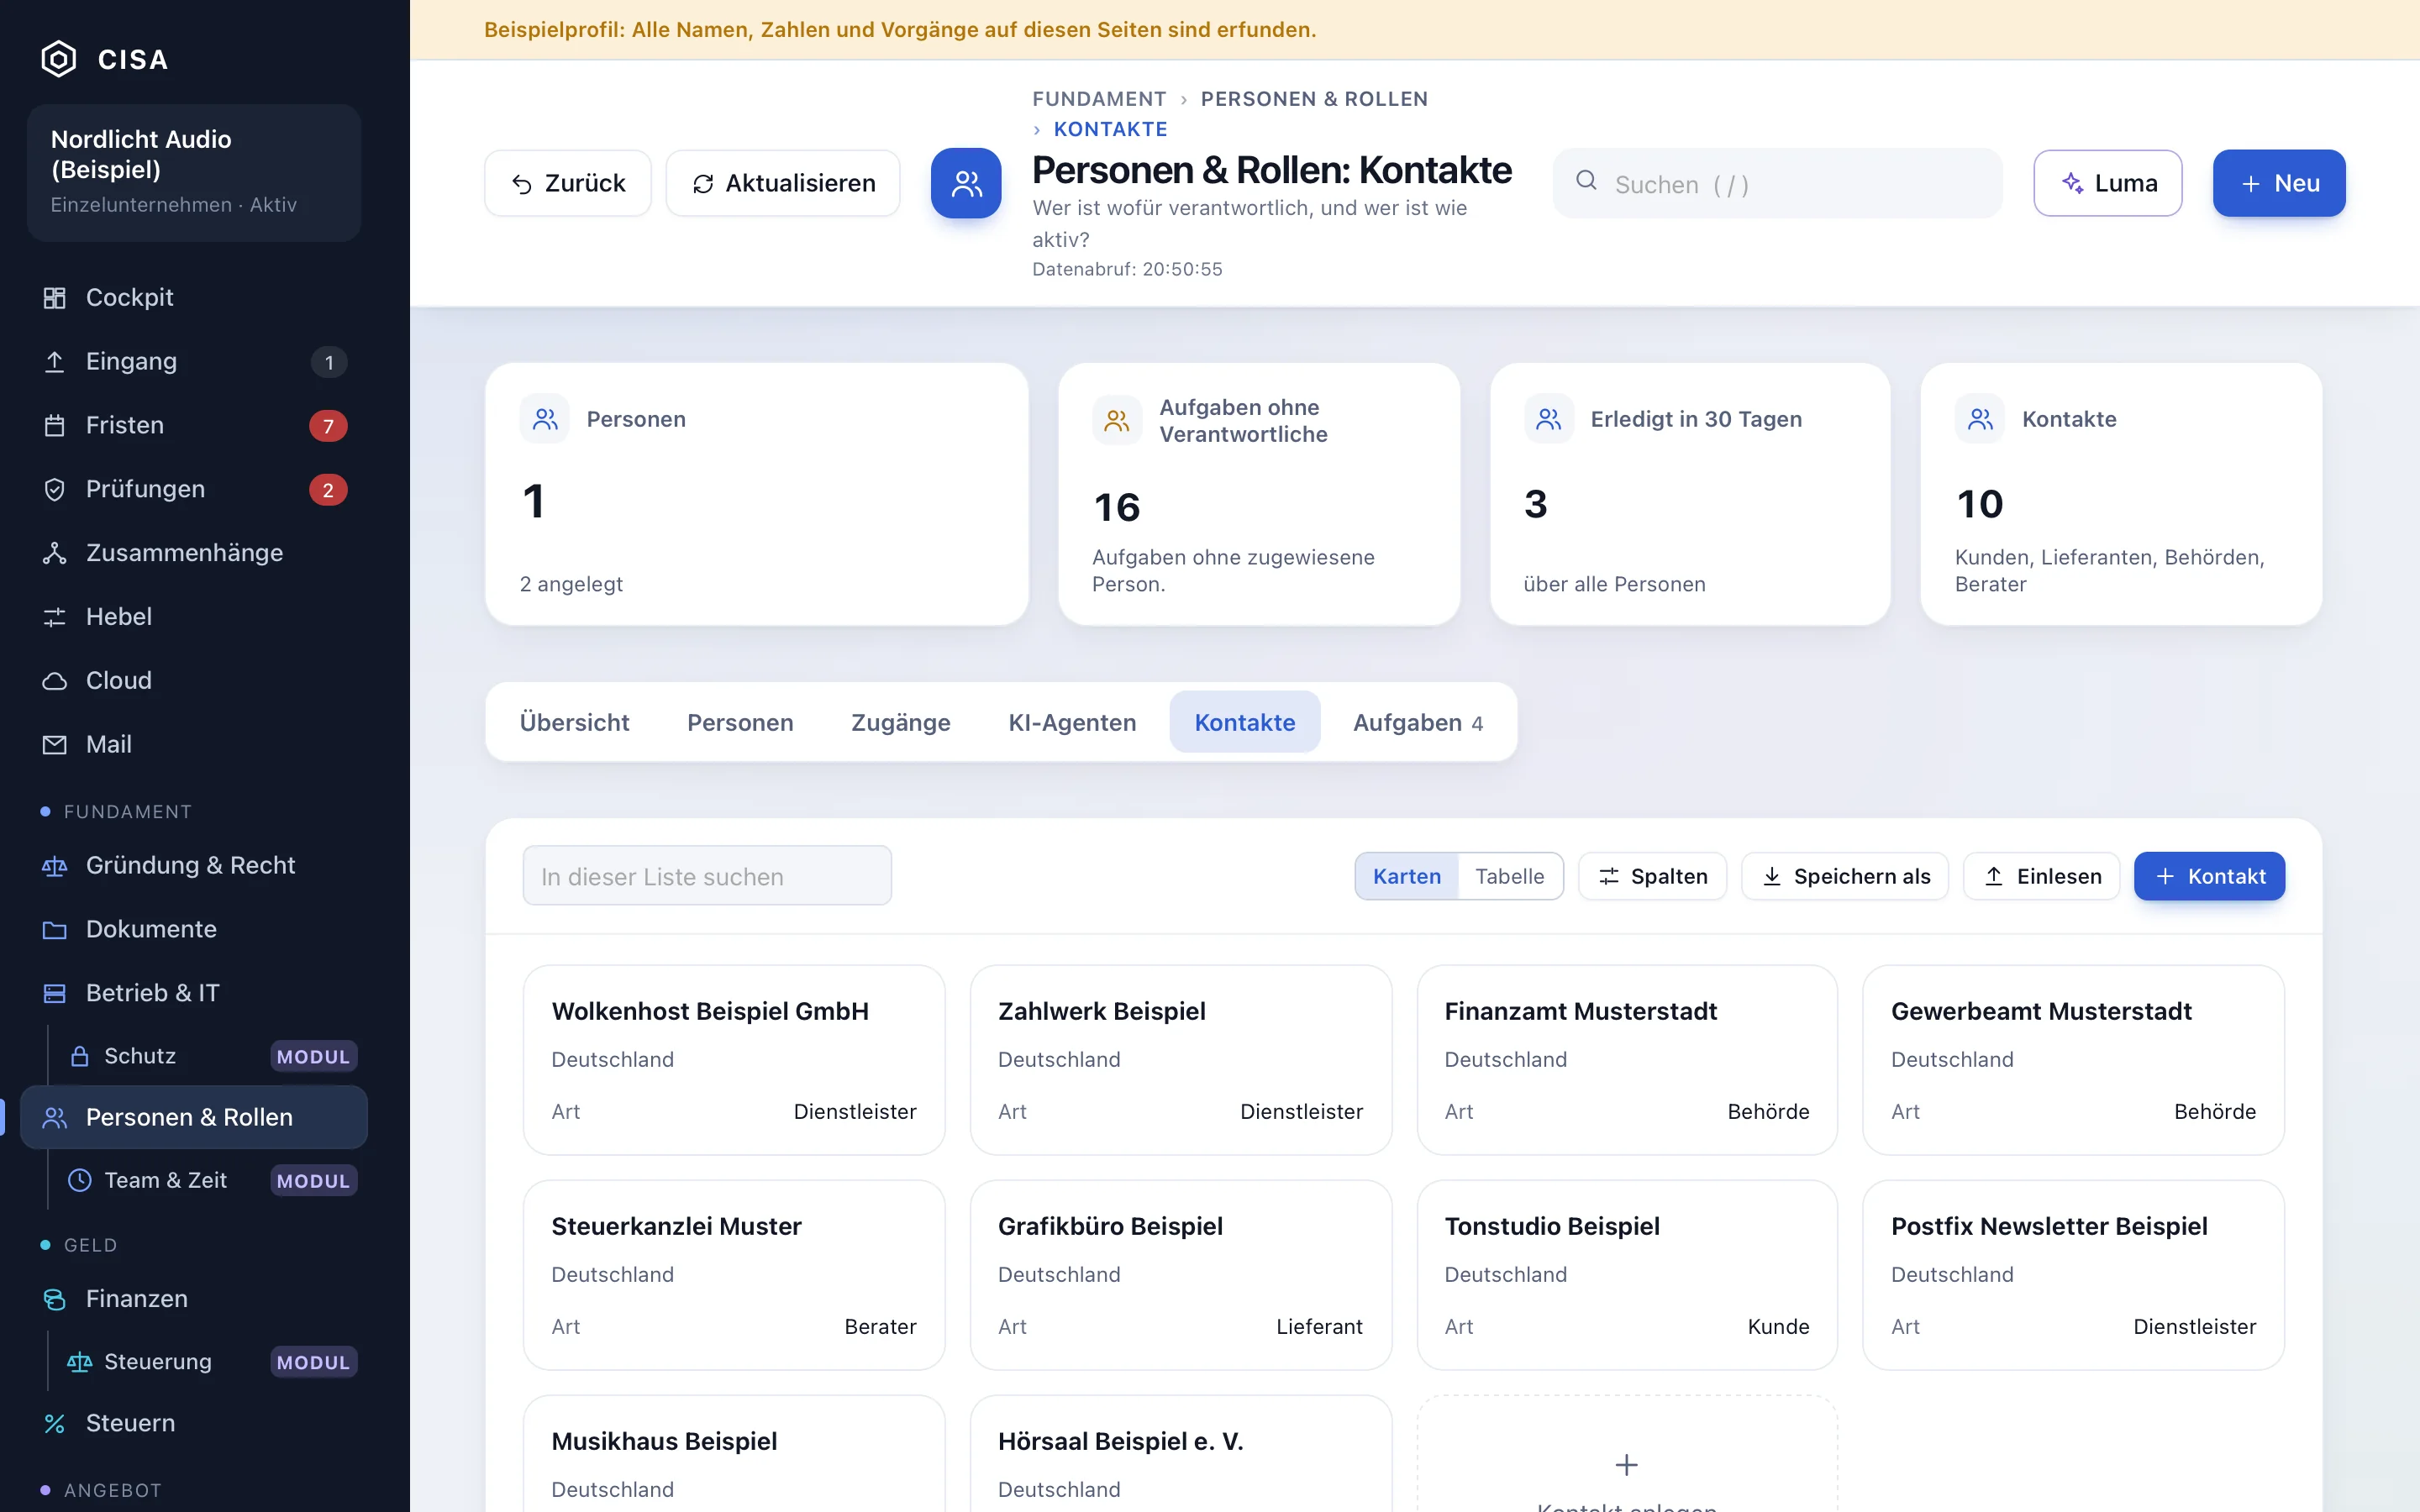Open the Mail section

point(194,744)
